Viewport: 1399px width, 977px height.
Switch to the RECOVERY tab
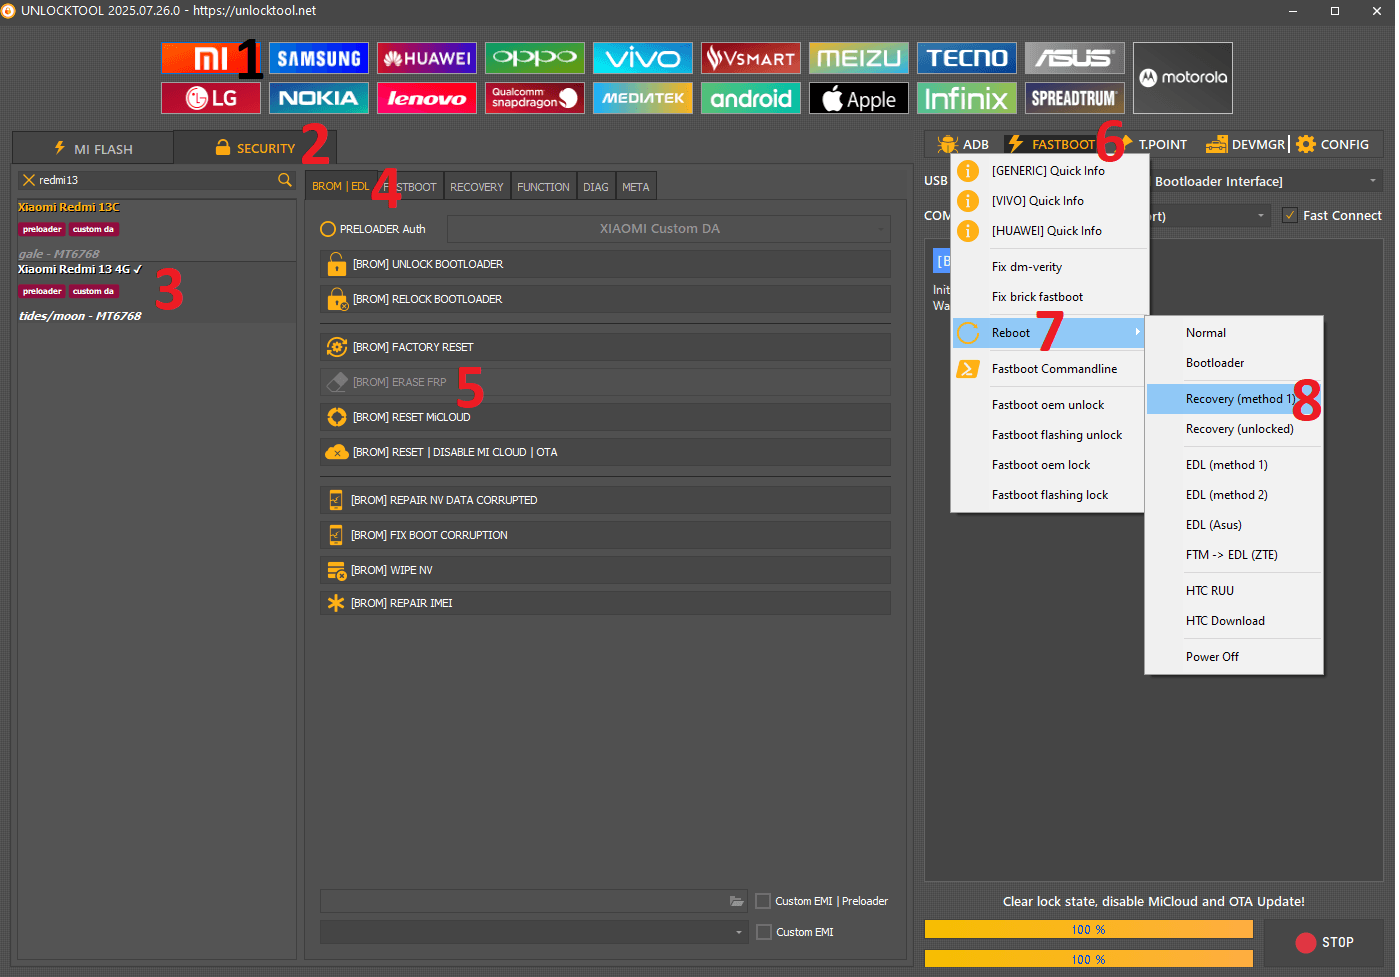click(x=477, y=187)
